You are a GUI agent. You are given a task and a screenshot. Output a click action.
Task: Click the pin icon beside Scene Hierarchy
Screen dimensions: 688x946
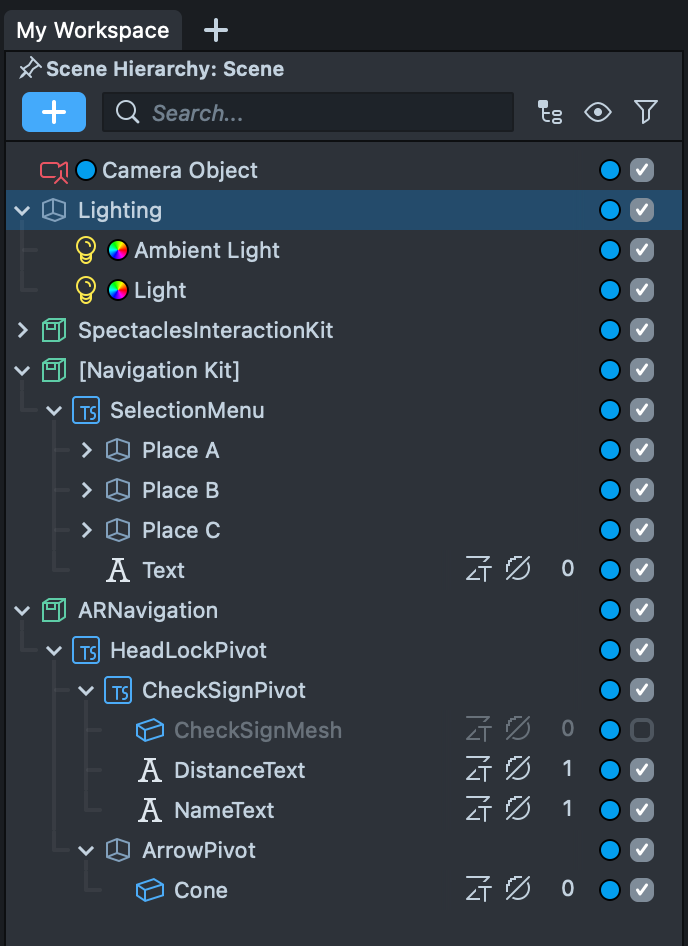pos(31,69)
